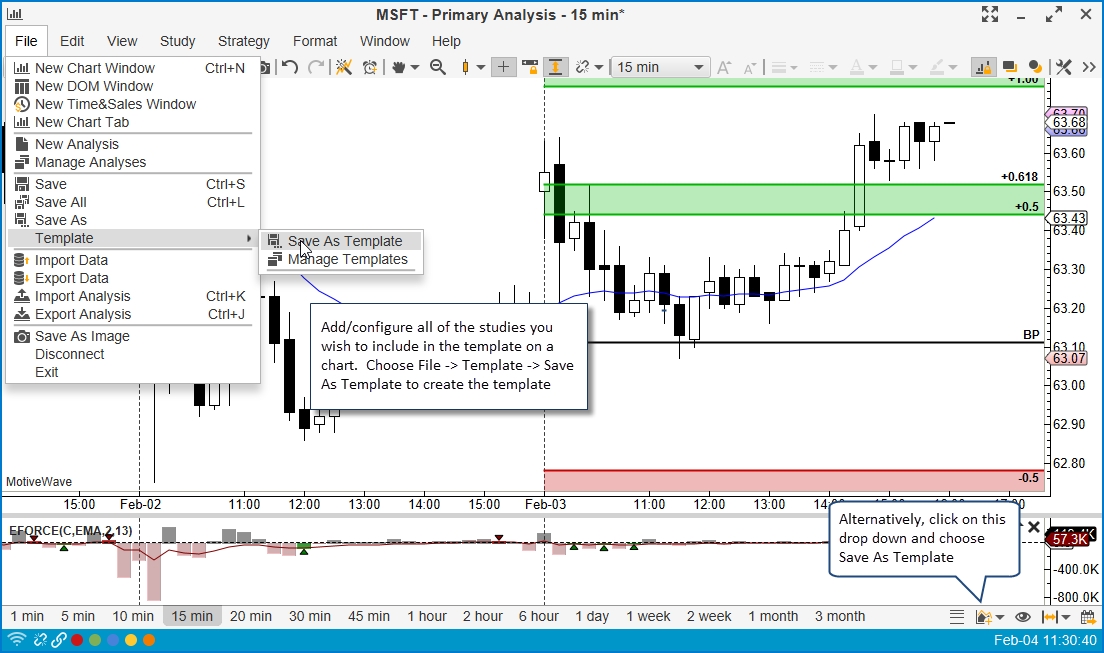
Task: Open dropdown arrow next to link icon
Action: click(x=599, y=68)
